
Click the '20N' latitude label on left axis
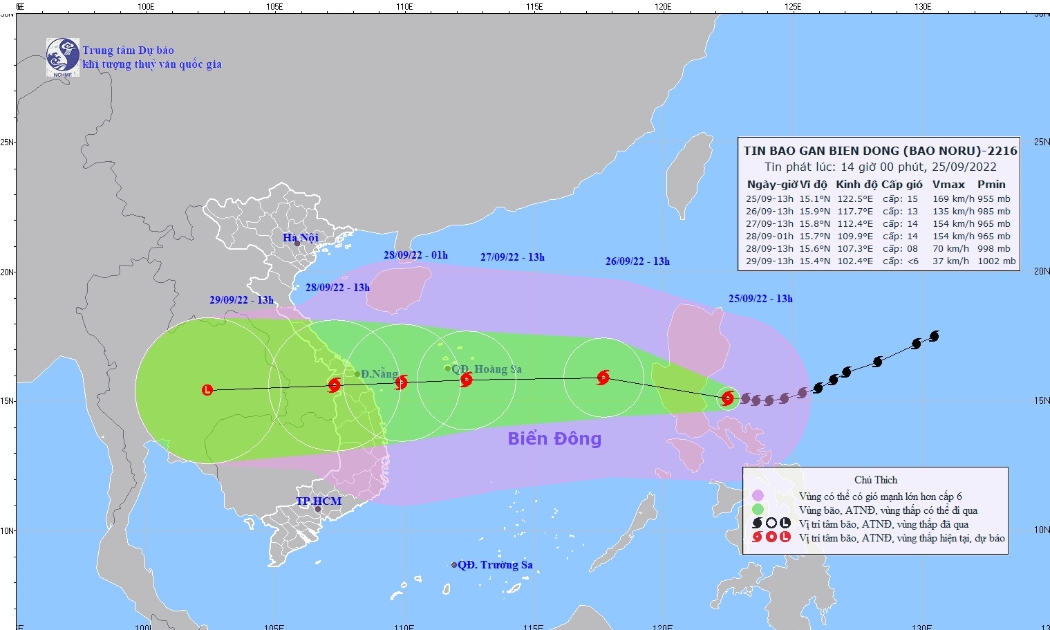[x=7, y=272]
